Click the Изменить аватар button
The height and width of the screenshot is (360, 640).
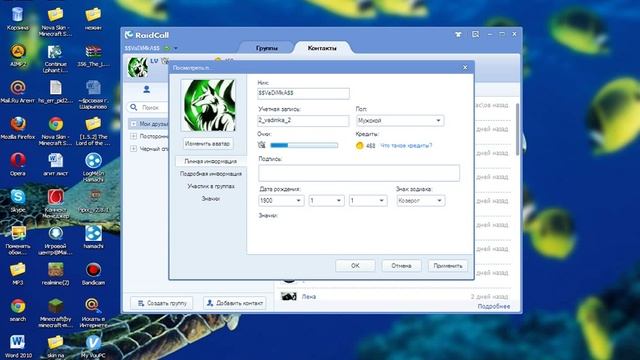(208, 144)
